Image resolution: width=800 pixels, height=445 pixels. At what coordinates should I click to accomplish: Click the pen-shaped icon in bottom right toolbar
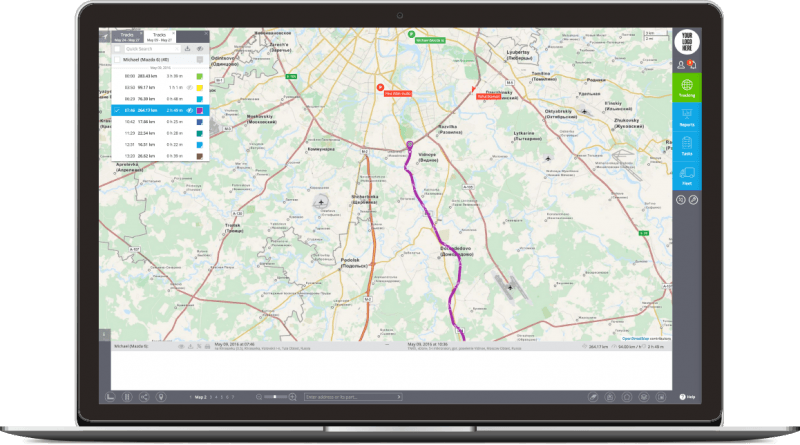(x=593, y=397)
